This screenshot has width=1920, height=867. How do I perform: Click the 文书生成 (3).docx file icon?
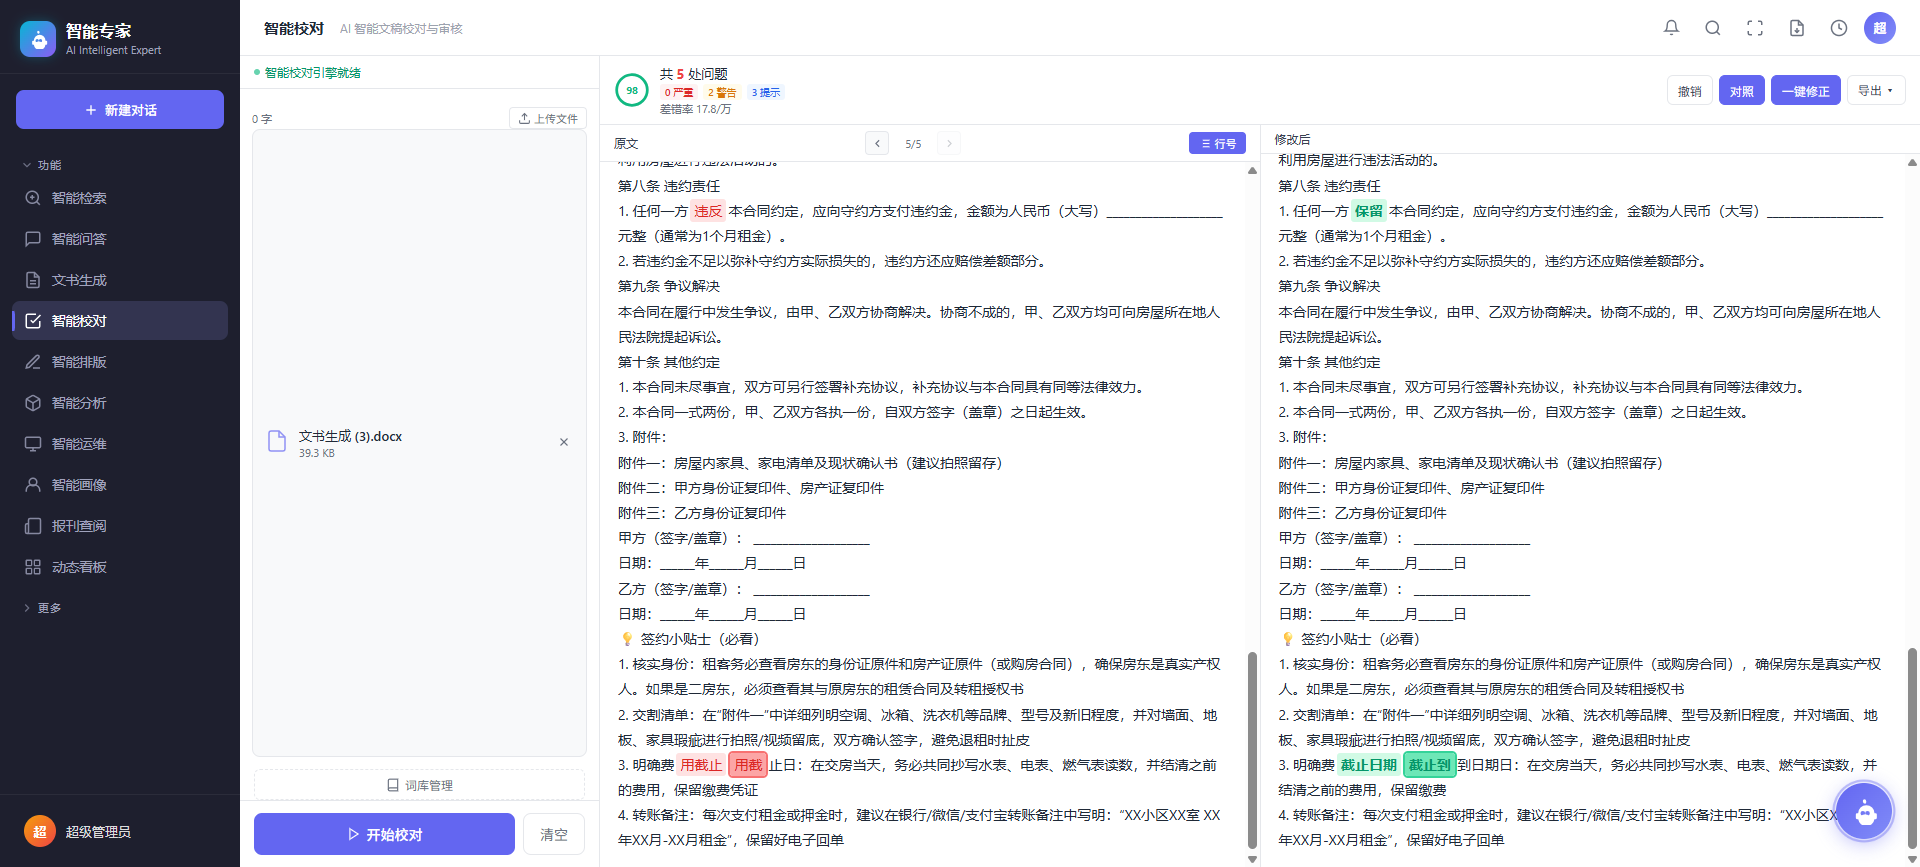tap(277, 441)
